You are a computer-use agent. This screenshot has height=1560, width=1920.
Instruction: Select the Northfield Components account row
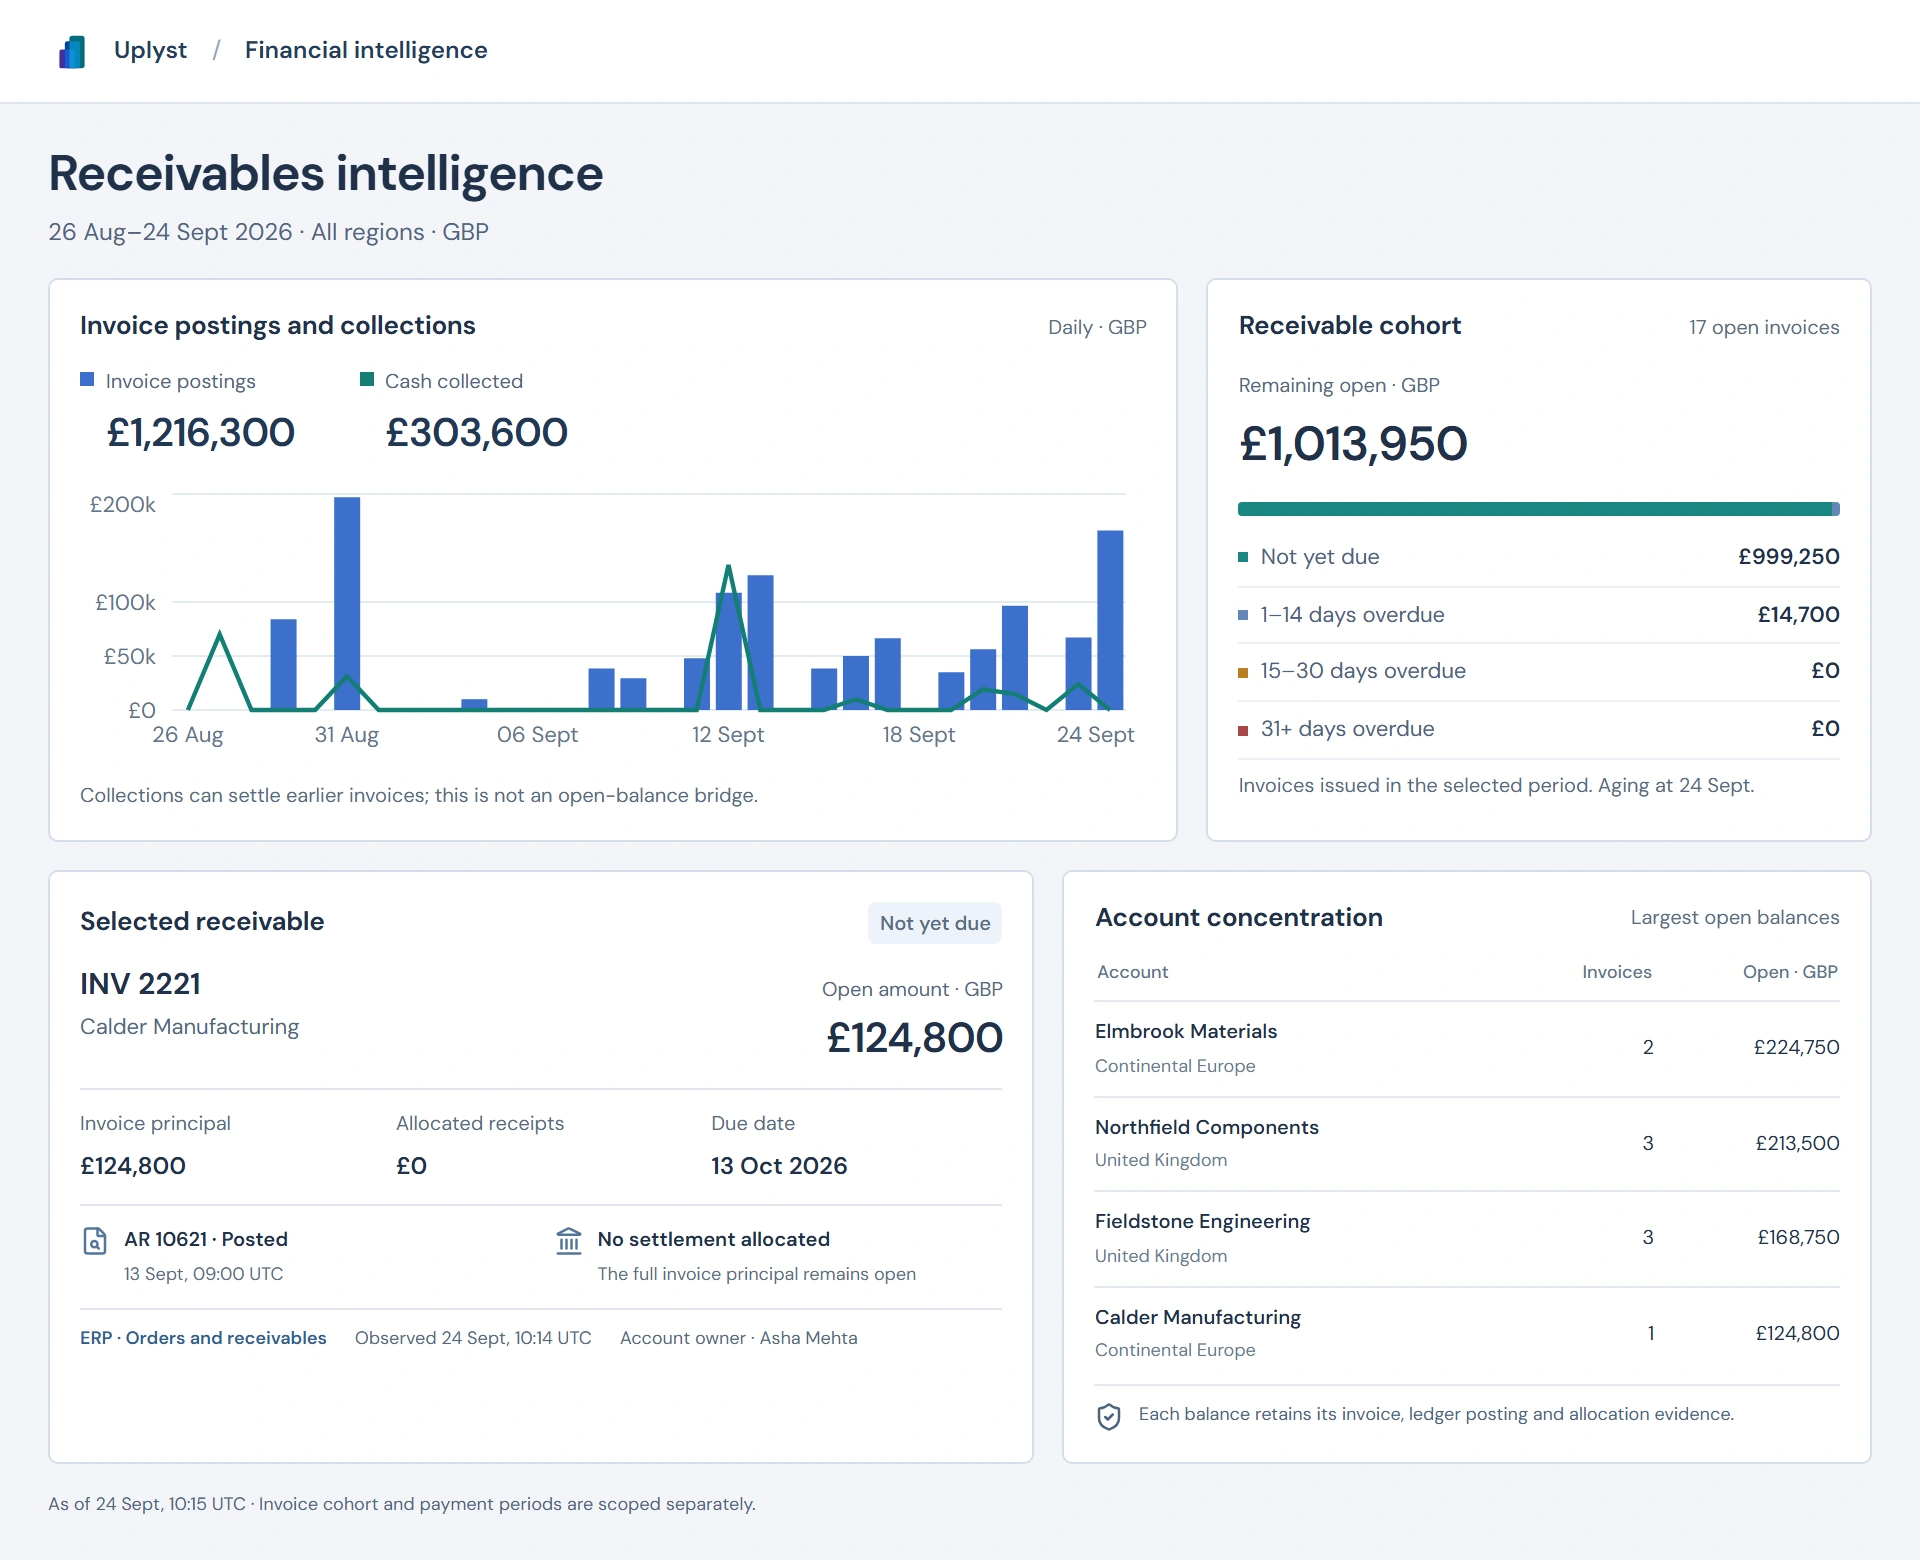tap(1467, 1144)
